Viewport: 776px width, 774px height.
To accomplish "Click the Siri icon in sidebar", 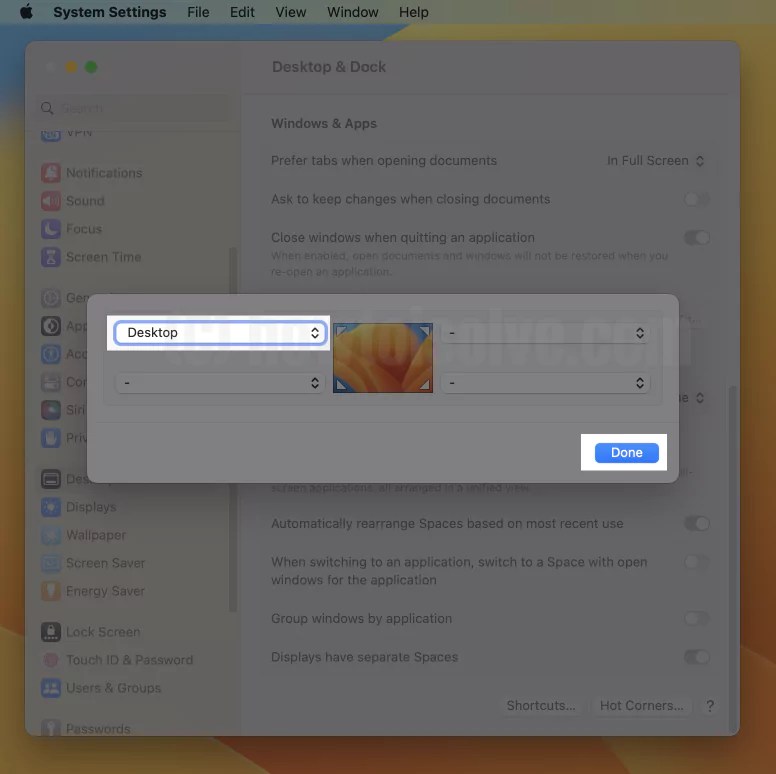I will coord(50,410).
